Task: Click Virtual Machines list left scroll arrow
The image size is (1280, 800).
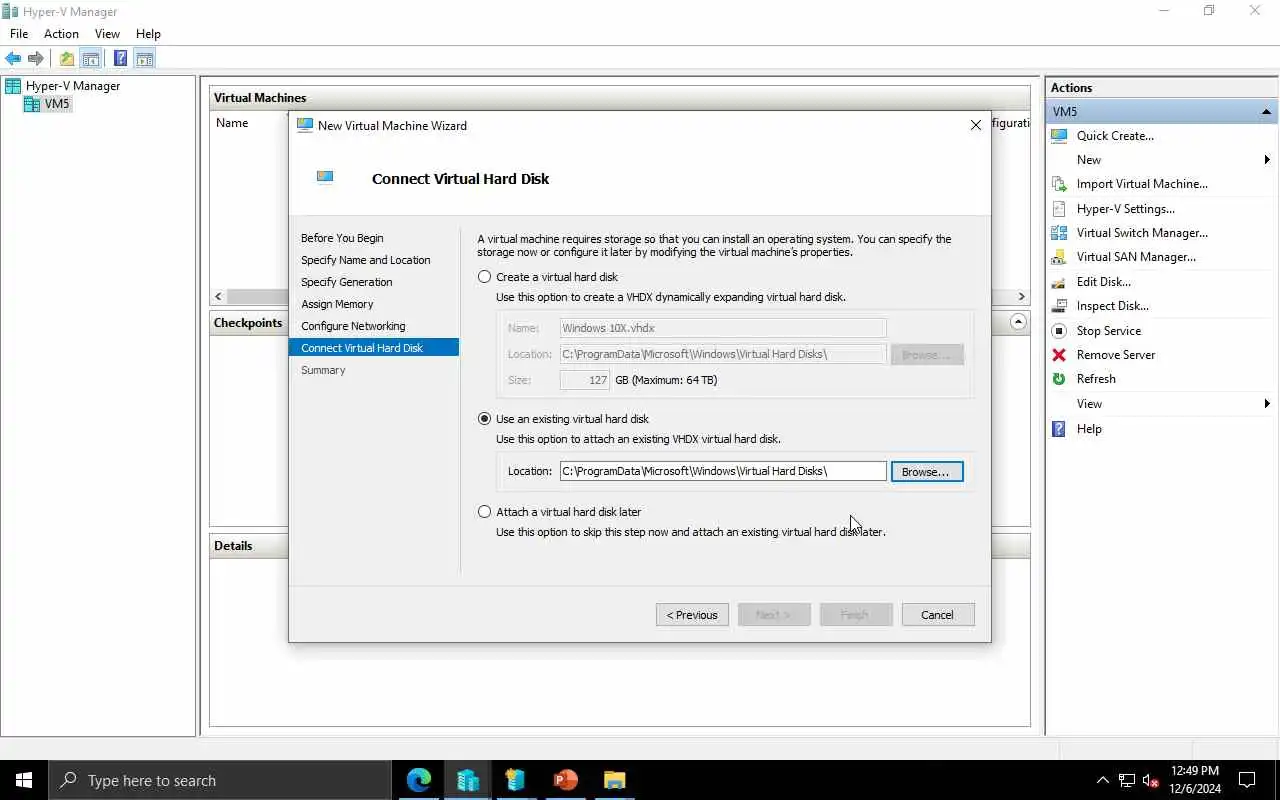Action: point(218,297)
